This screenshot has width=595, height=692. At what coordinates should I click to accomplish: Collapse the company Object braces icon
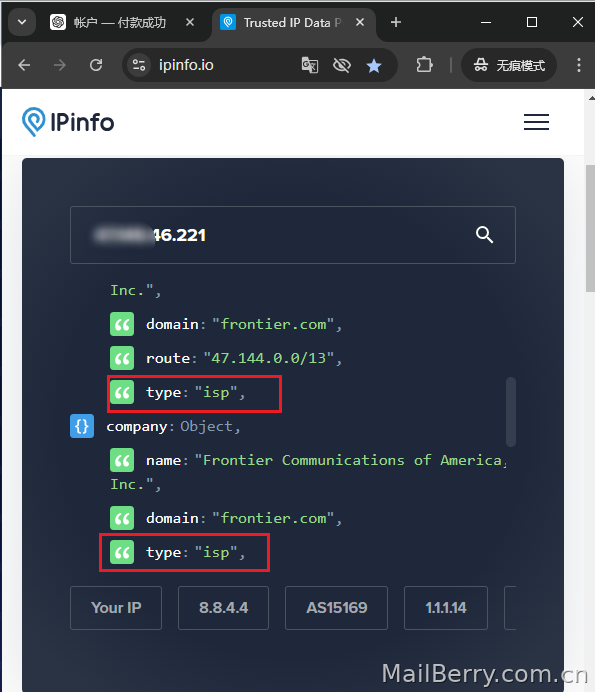pyautogui.click(x=82, y=426)
